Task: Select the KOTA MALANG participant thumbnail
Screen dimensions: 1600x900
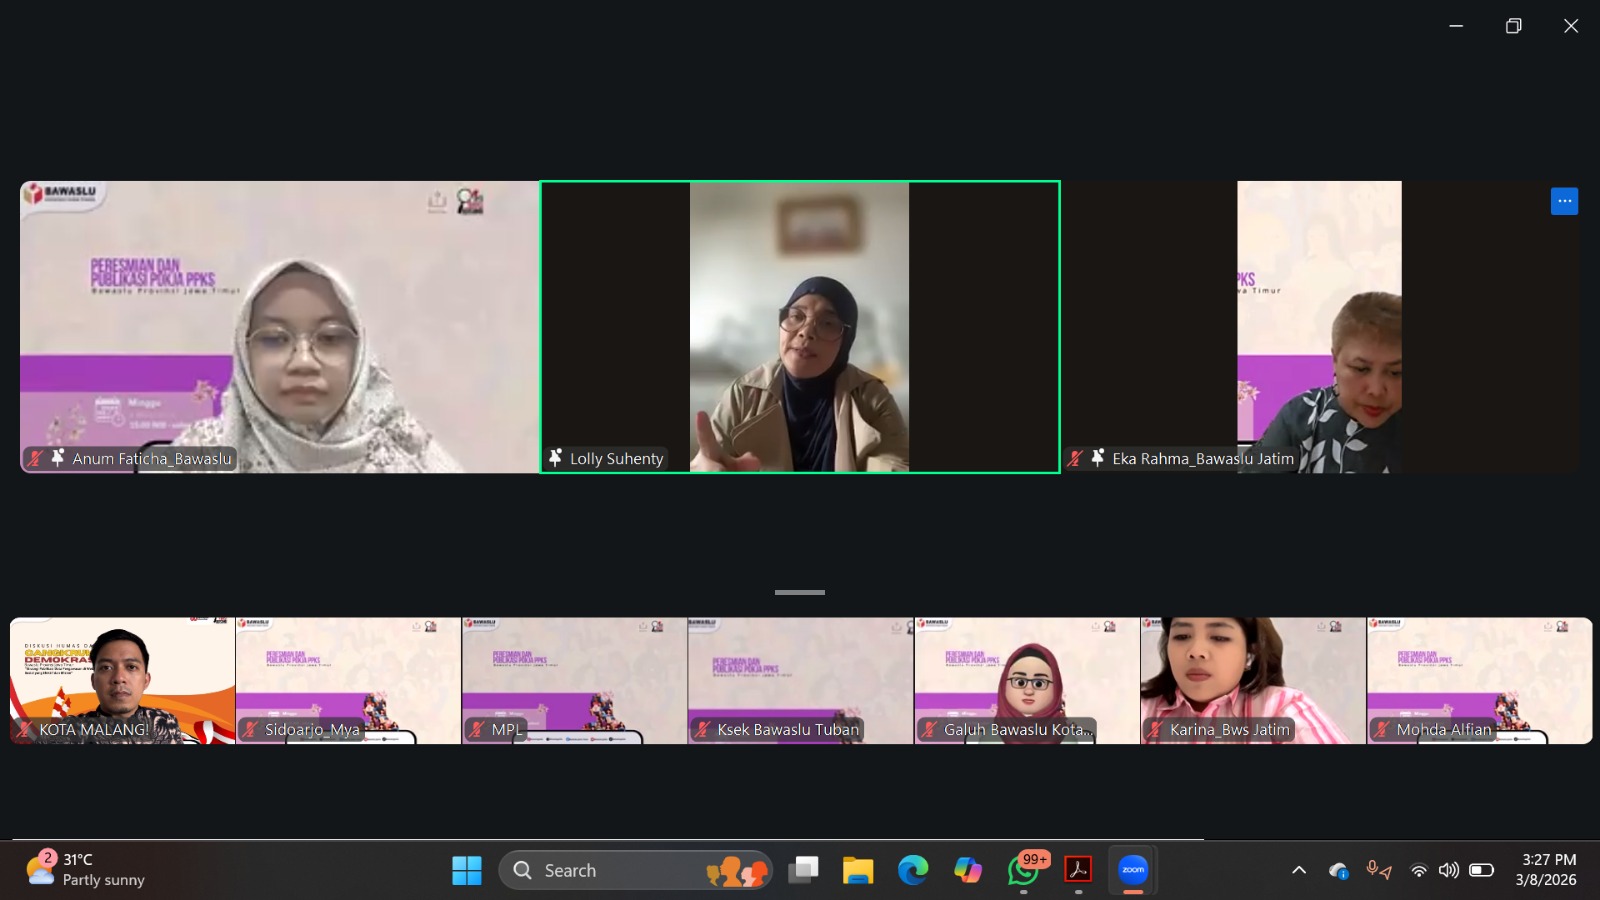Action: click(122, 681)
